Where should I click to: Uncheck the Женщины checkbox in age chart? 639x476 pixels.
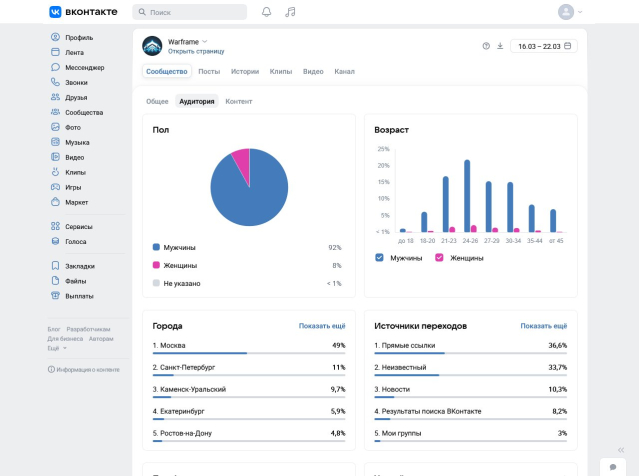[439, 258]
